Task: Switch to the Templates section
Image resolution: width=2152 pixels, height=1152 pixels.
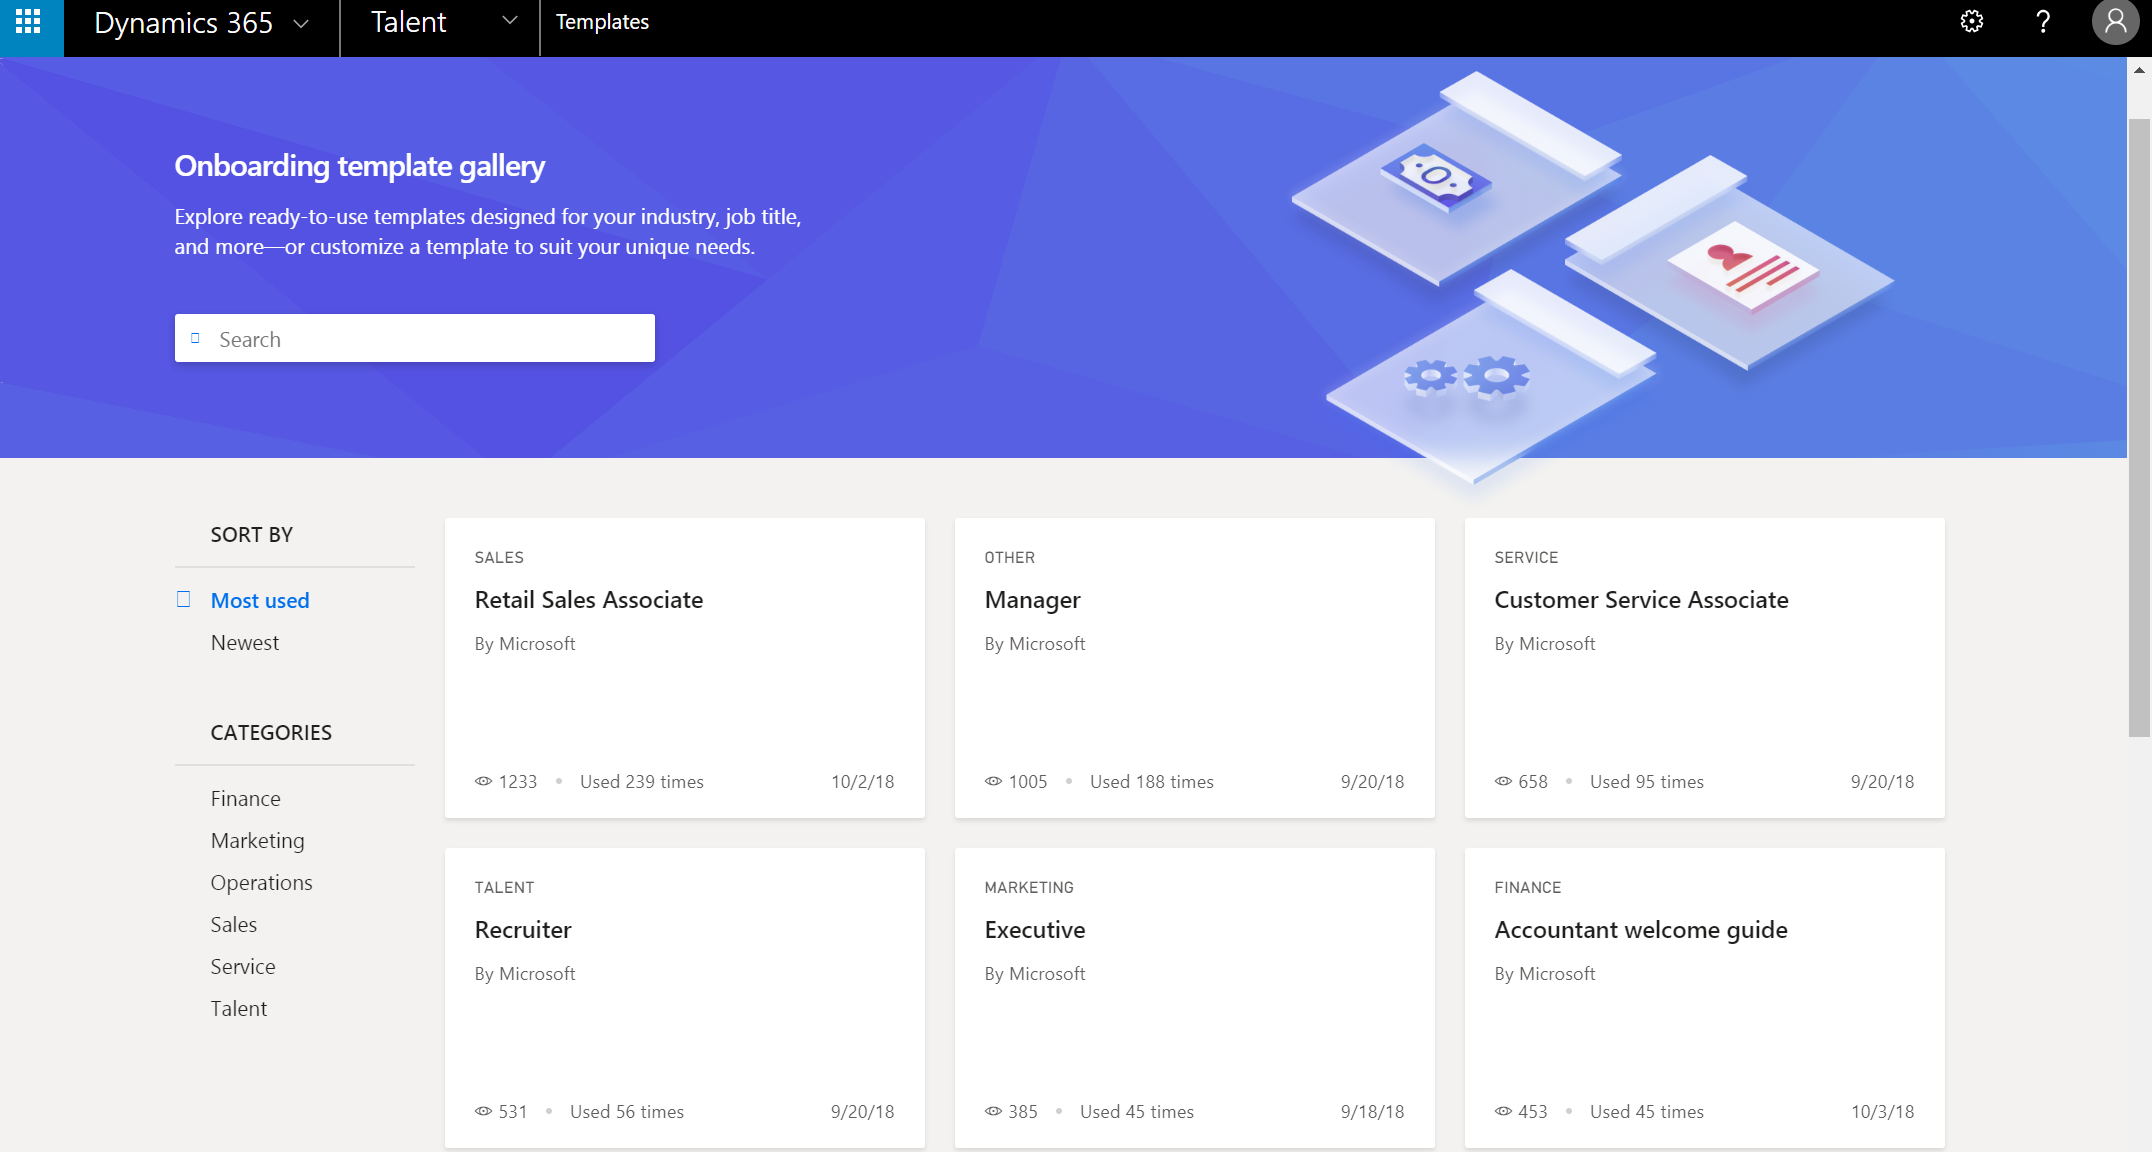Action: tap(602, 21)
